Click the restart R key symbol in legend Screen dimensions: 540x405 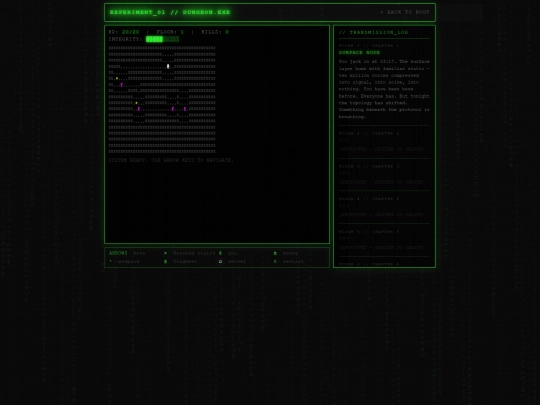tap(275, 261)
